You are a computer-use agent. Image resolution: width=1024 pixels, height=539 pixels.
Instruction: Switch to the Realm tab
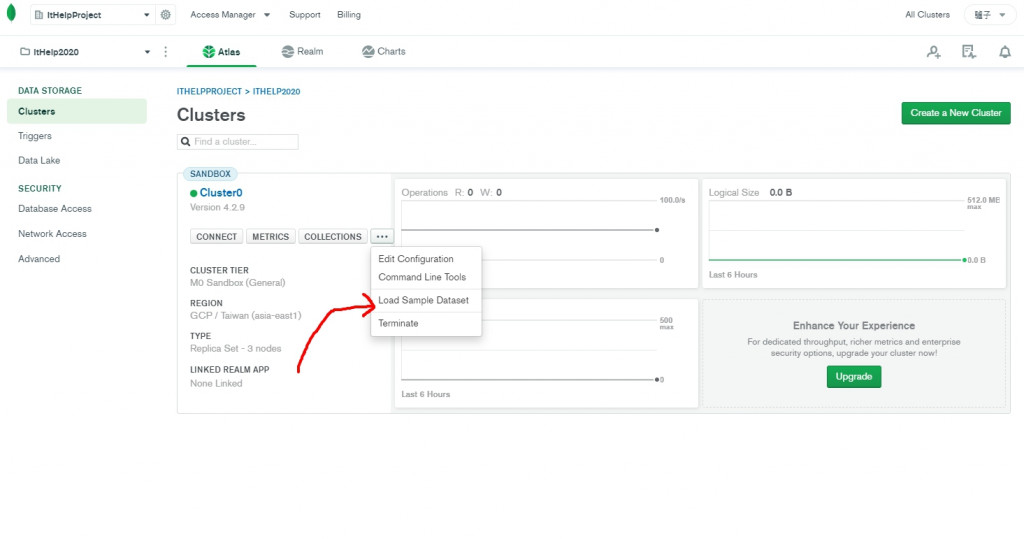302,52
